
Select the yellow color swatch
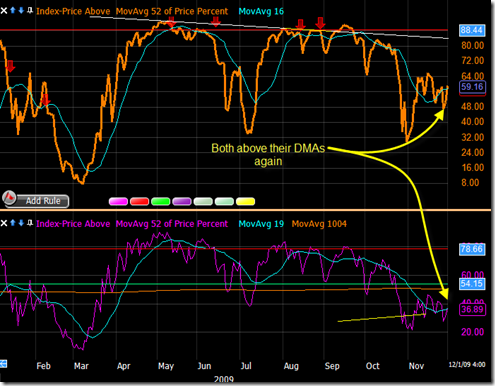point(245,201)
